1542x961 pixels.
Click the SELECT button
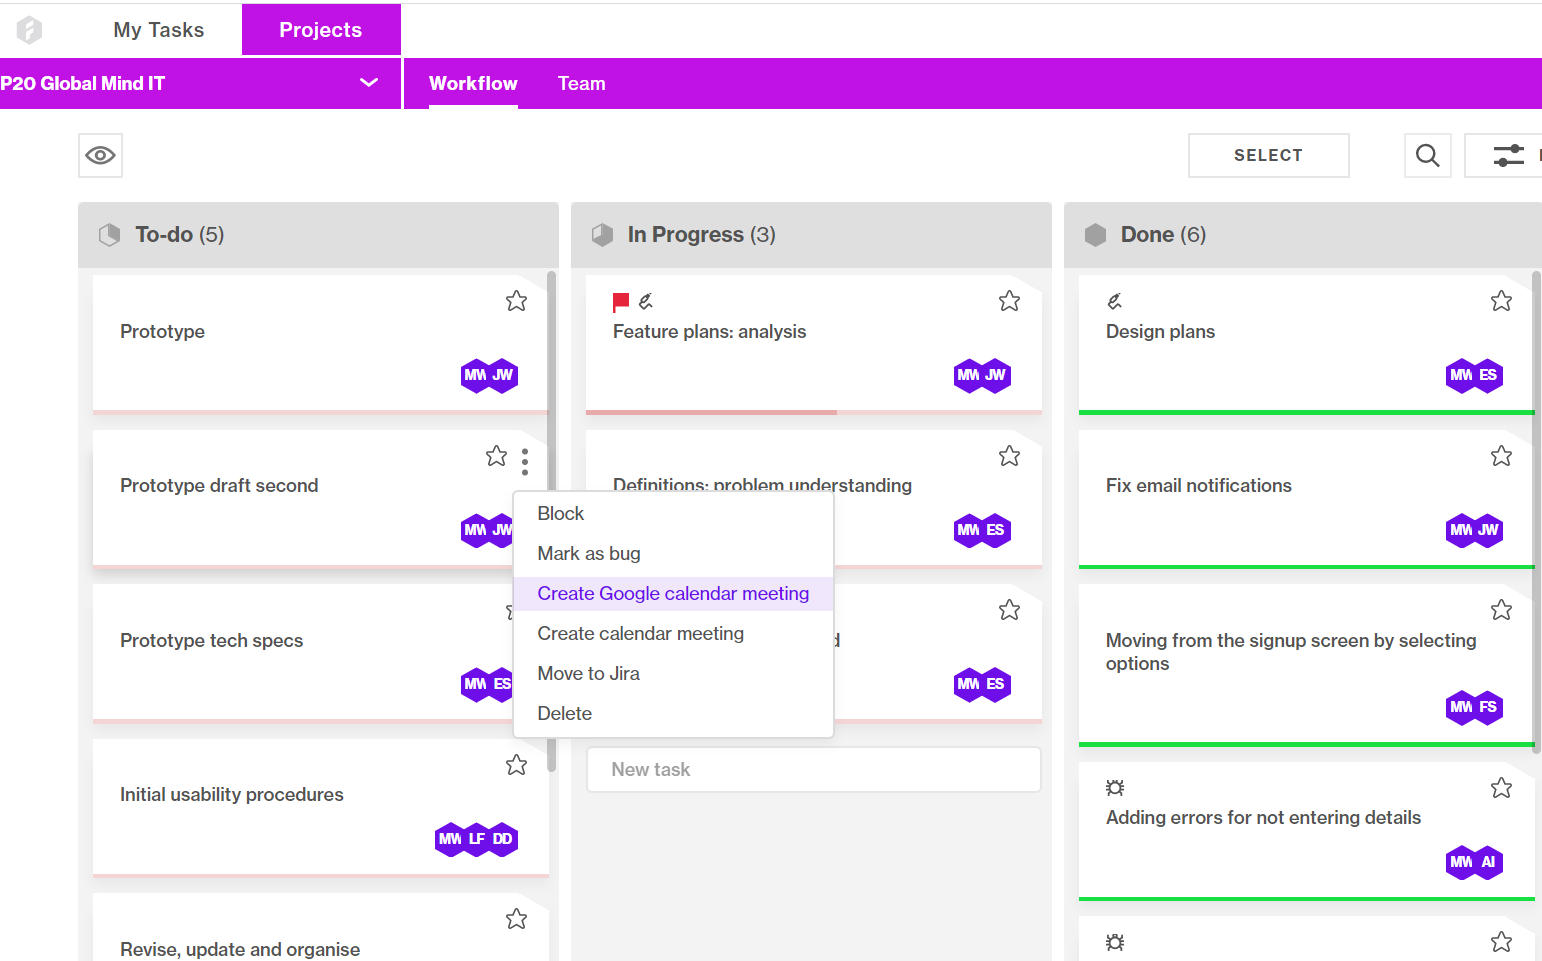(1268, 155)
